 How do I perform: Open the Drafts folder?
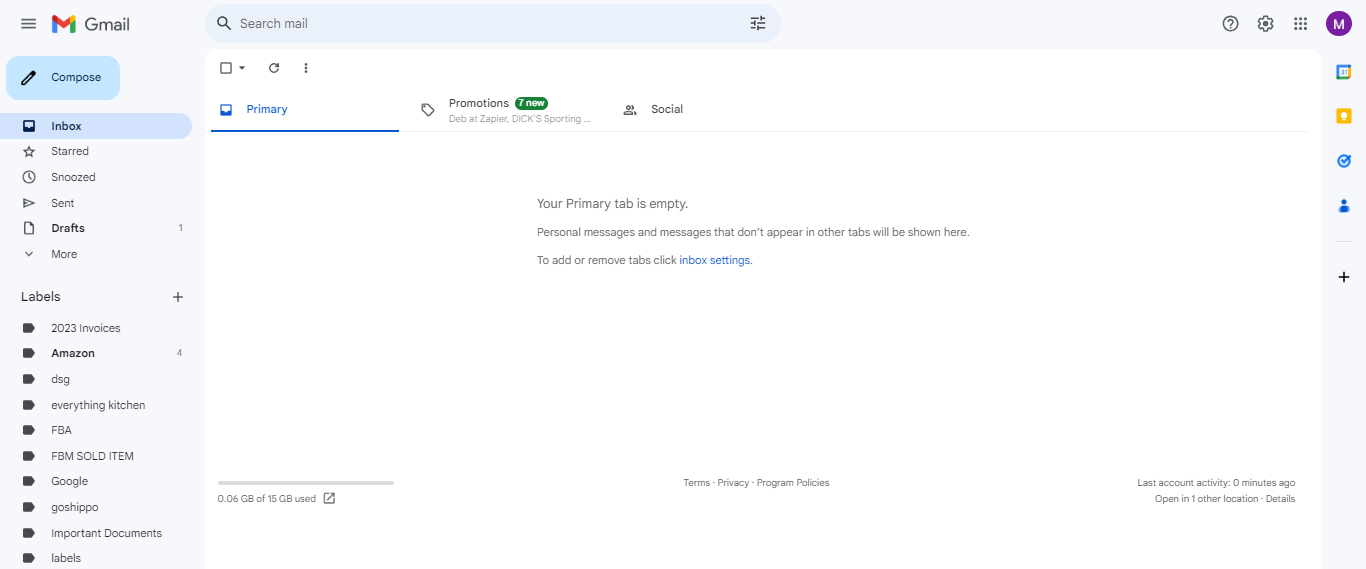pos(96,228)
